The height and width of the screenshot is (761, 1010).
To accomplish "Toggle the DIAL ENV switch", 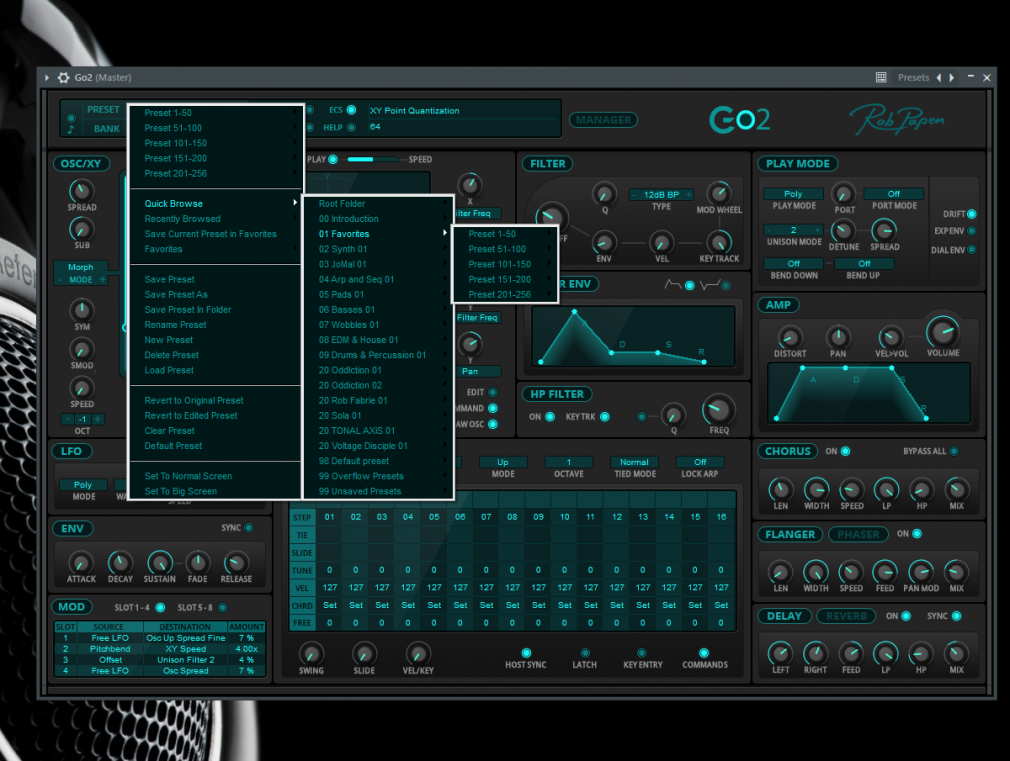I will (x=971, y=250).
